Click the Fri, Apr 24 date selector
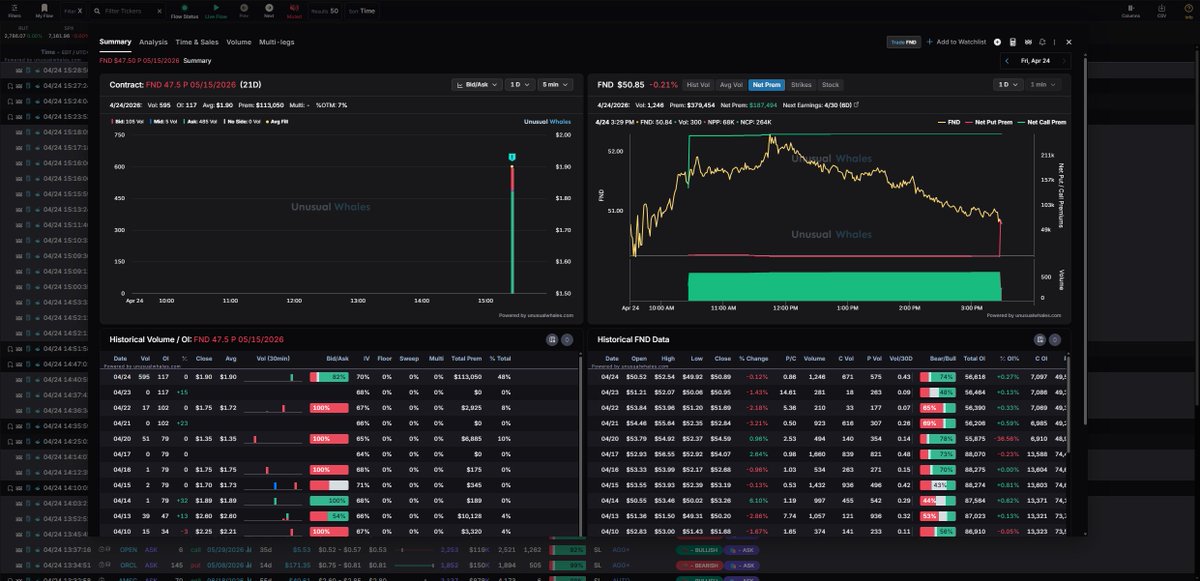 1037,60
